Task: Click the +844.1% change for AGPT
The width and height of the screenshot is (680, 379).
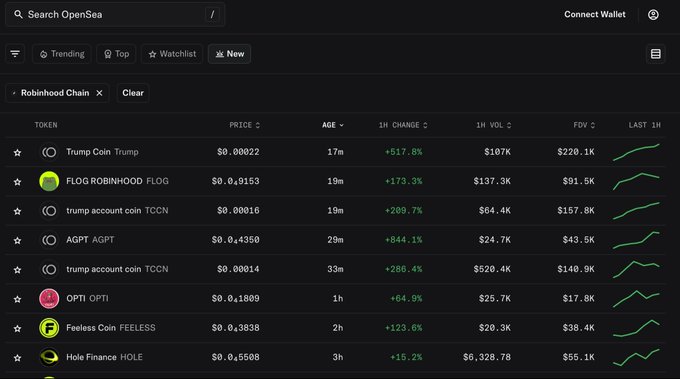Action: [403, 240]
